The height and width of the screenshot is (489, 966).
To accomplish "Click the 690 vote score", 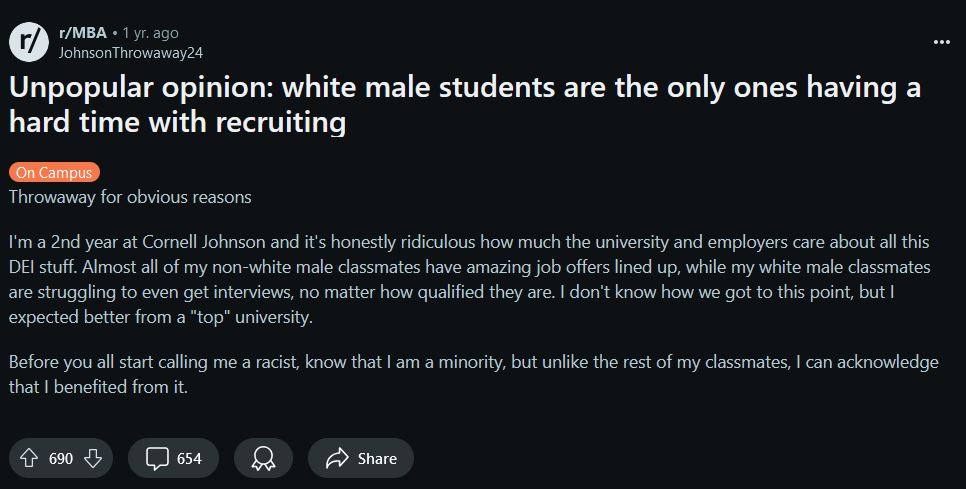I will point(61,459).
